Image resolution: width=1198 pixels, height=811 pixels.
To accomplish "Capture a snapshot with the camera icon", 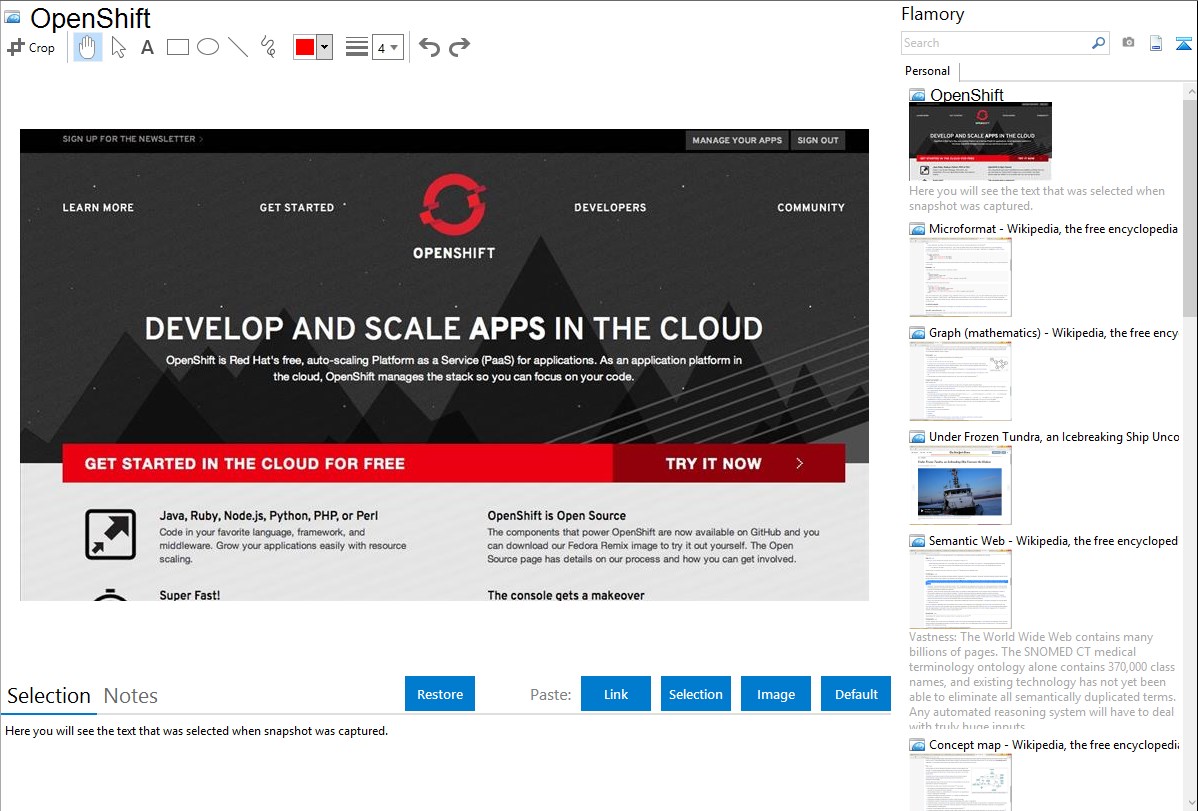I will pos(1128,43).
